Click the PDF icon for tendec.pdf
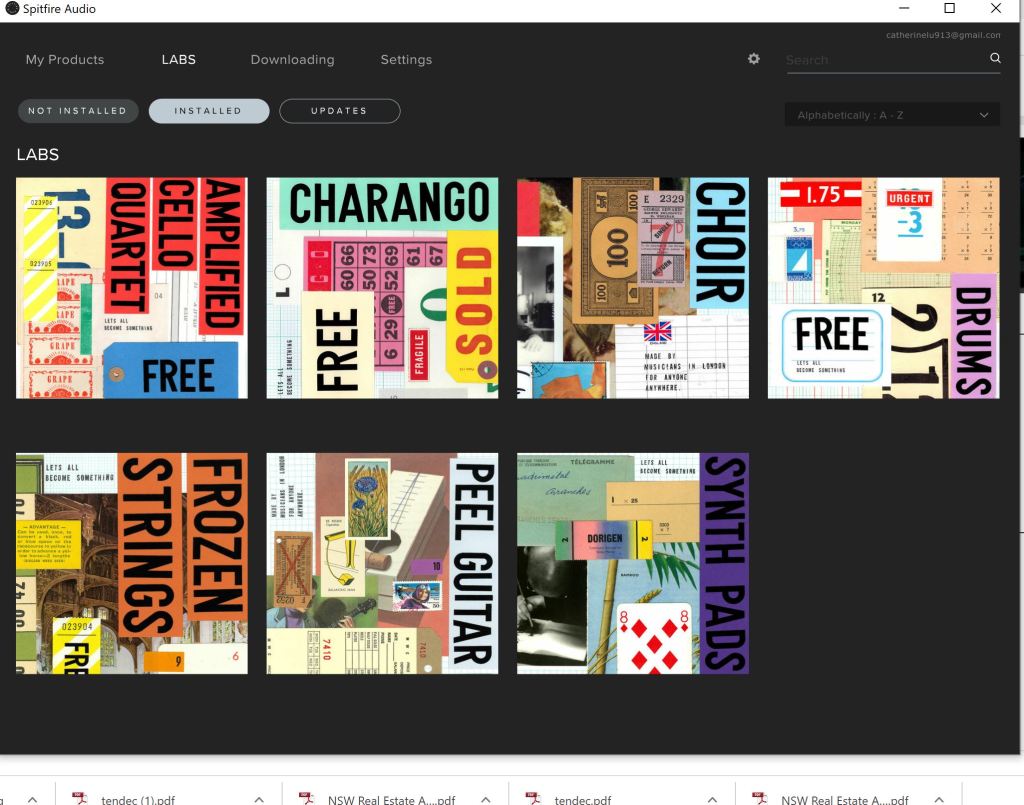Screen dimensions: 1024x805 tap(534, 799)
